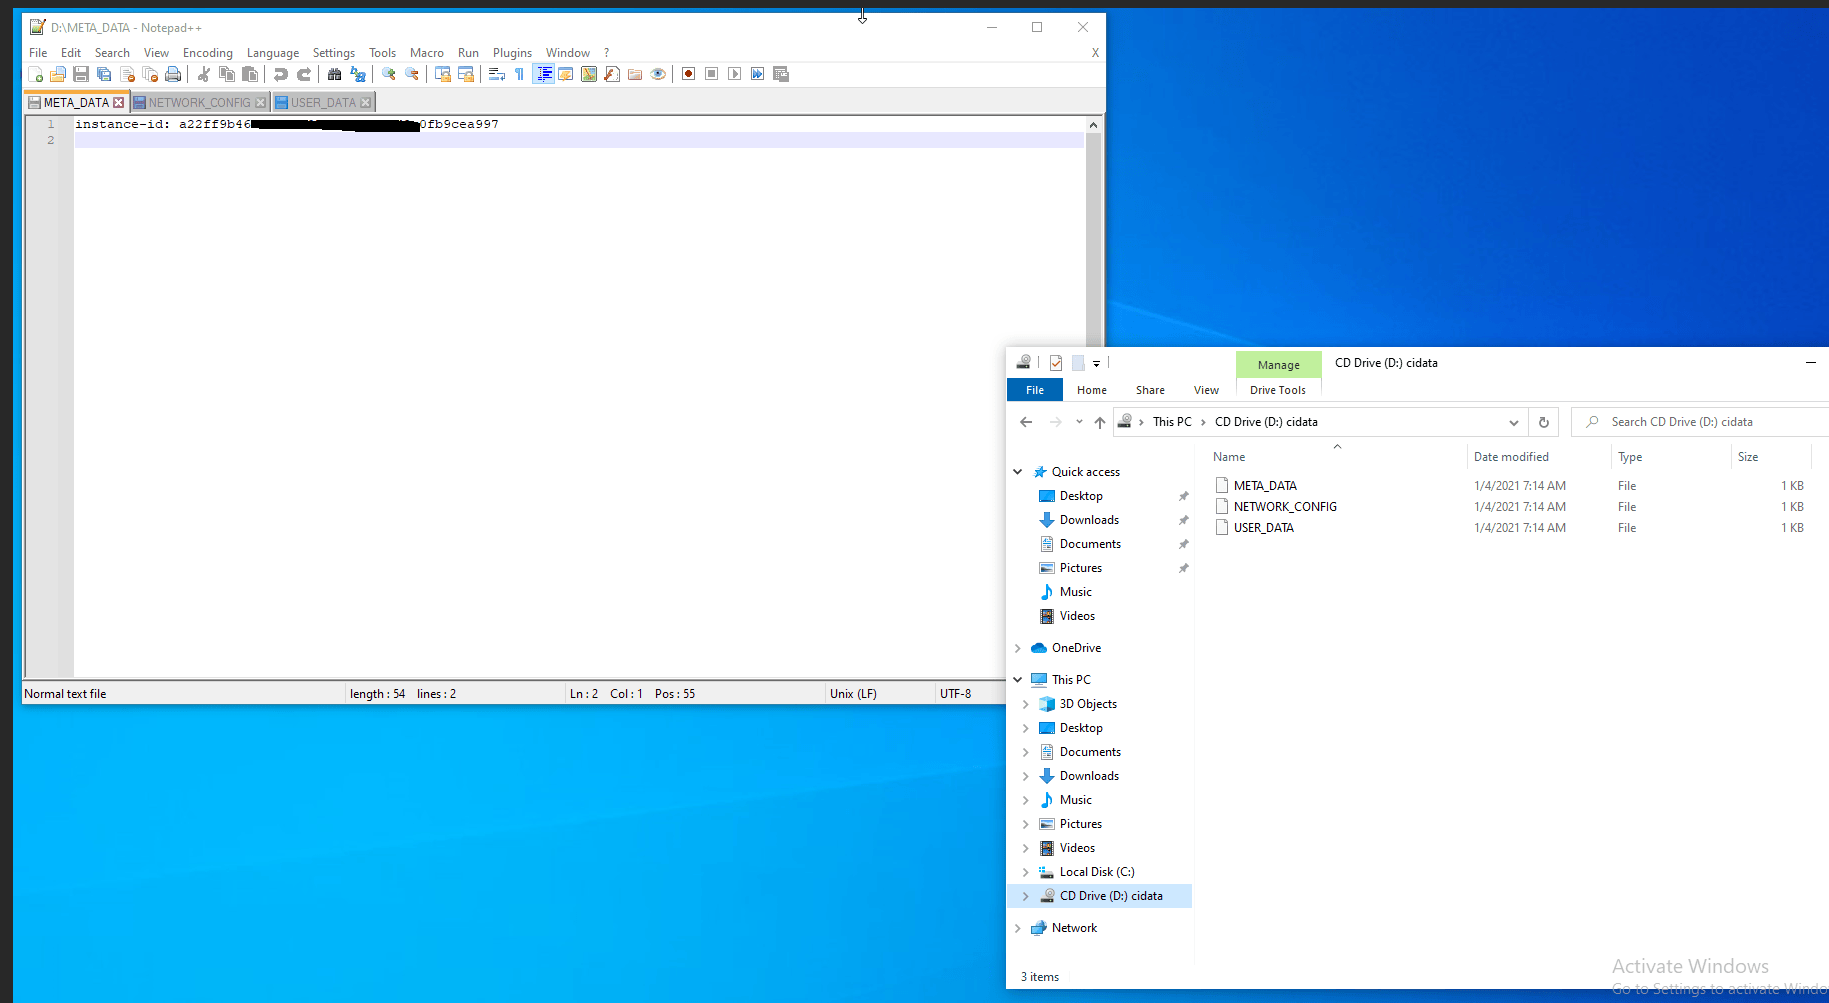Select the USER_DATA file in file list
This screenshot has height=1003, width=1829.
[1263, 528]
